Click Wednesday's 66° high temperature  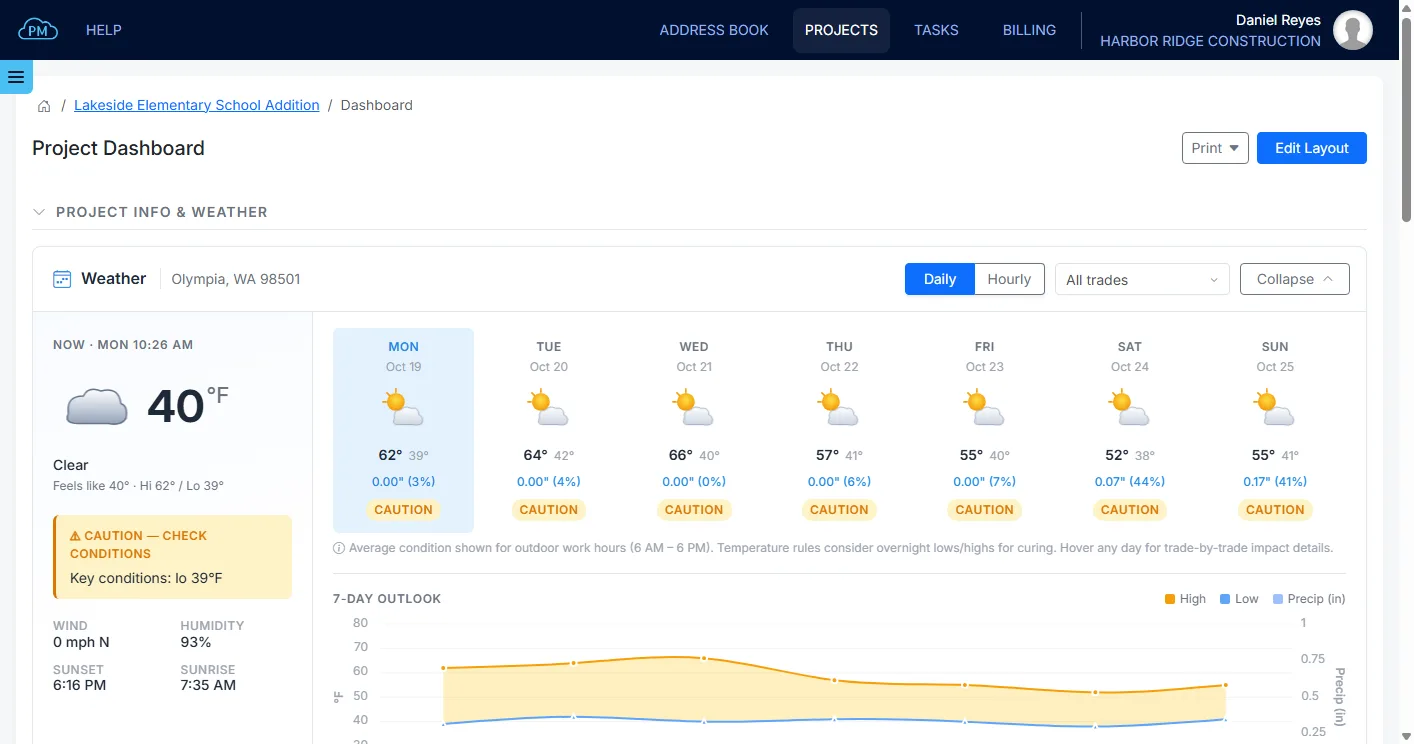680,455
